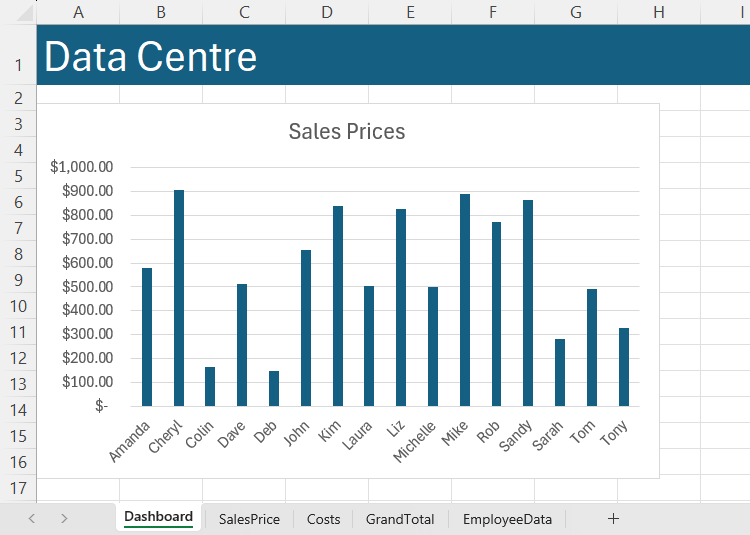Open the Costs sheet tab

323,519
